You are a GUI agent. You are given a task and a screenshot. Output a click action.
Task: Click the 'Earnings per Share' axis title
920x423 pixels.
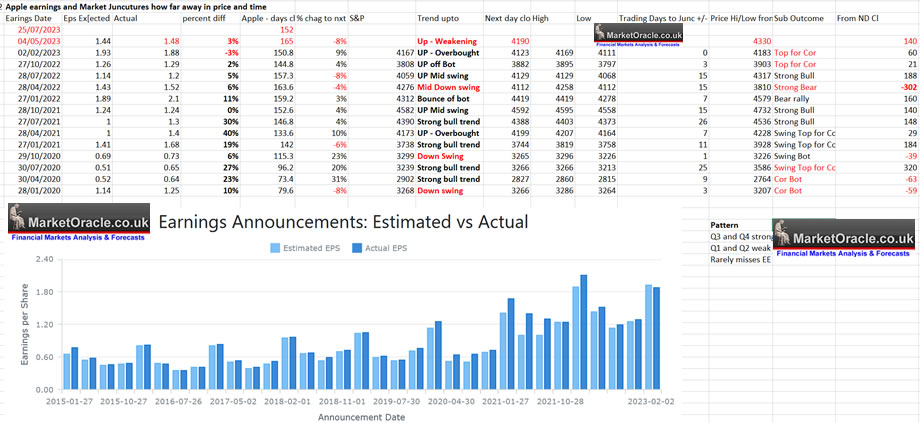(x=25, y=324)
